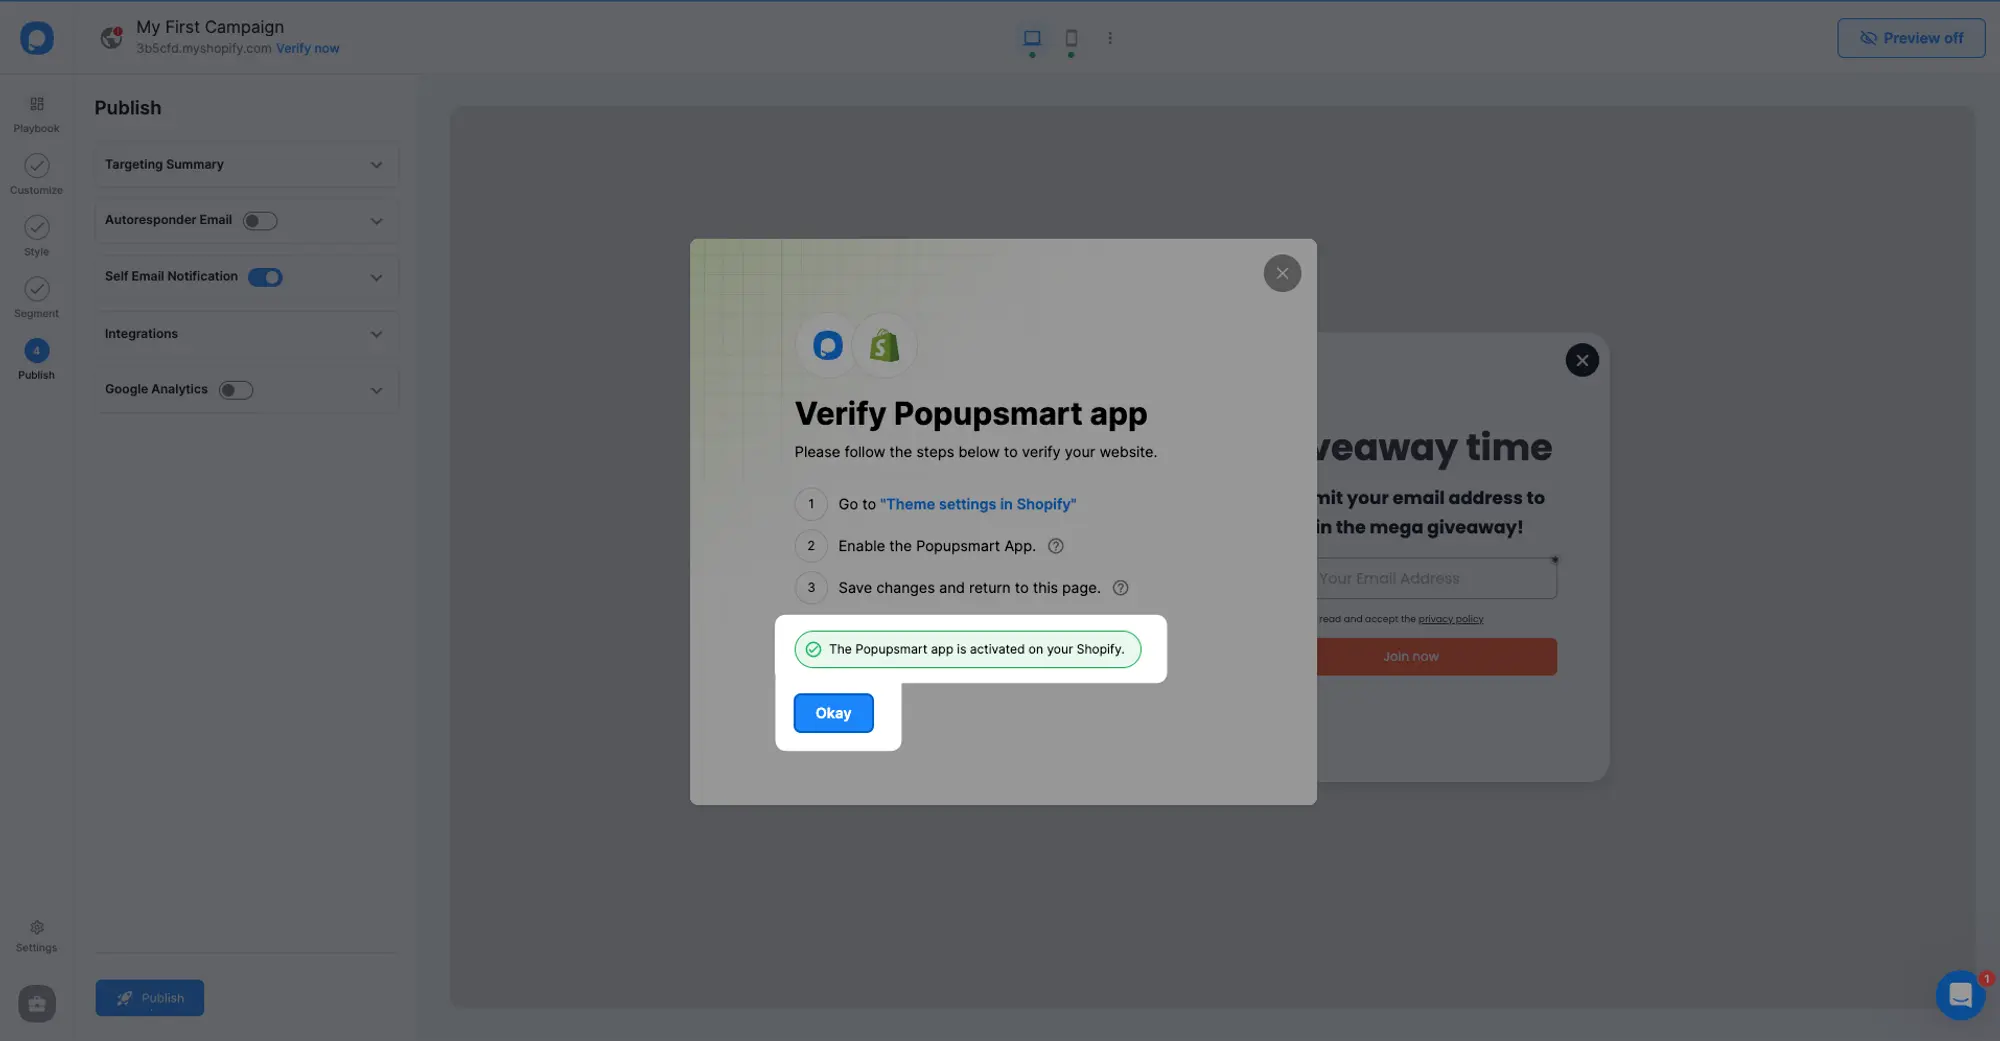The height and width of the screenshot is (1041, 2000).
Task: Switch to mobile preview device
Action: click(1071, 38)
